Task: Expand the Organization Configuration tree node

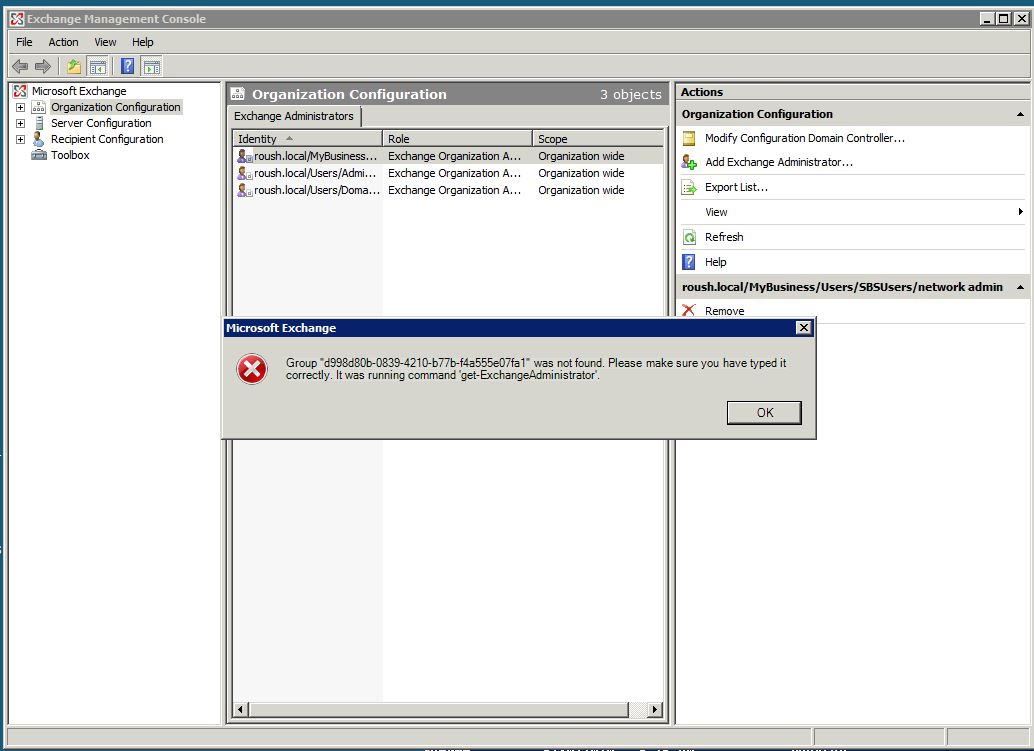Action: (20, 107)
